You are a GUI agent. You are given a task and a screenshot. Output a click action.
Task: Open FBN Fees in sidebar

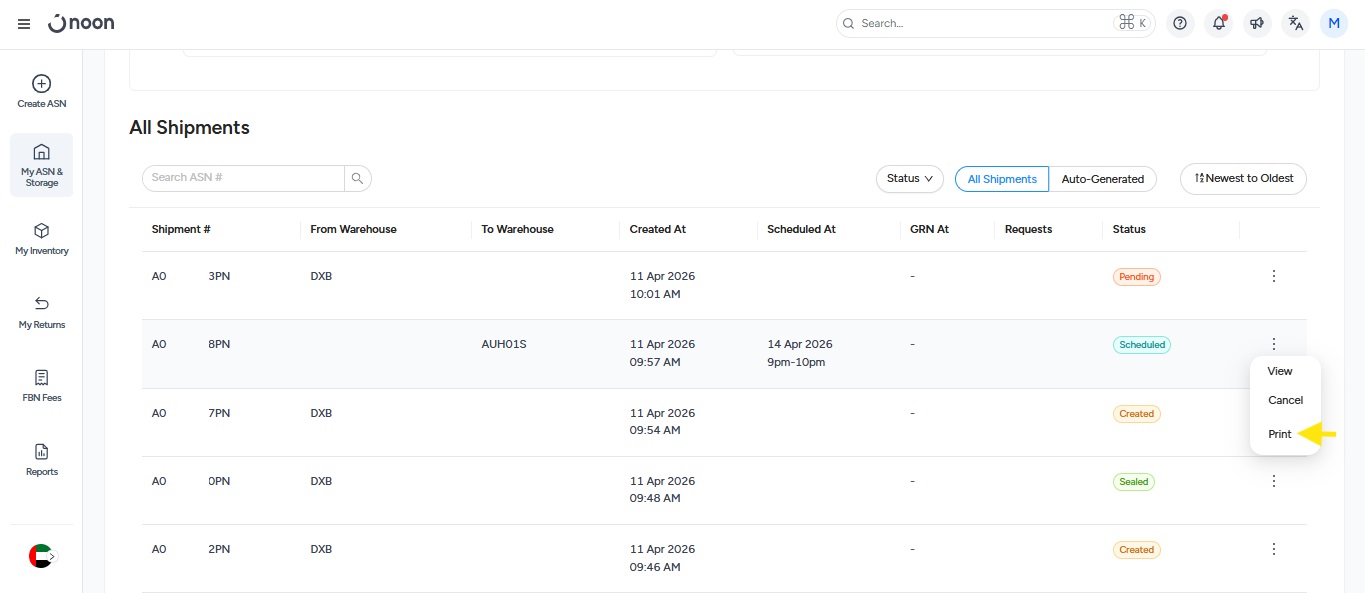41,378
